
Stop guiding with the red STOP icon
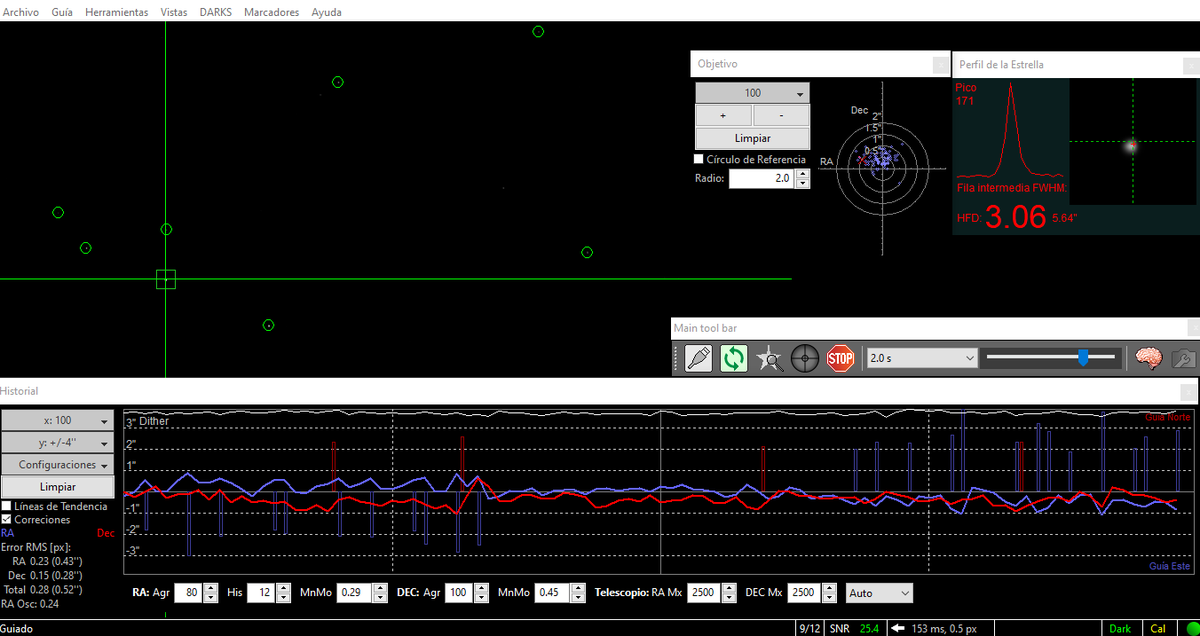click(841, 358)
